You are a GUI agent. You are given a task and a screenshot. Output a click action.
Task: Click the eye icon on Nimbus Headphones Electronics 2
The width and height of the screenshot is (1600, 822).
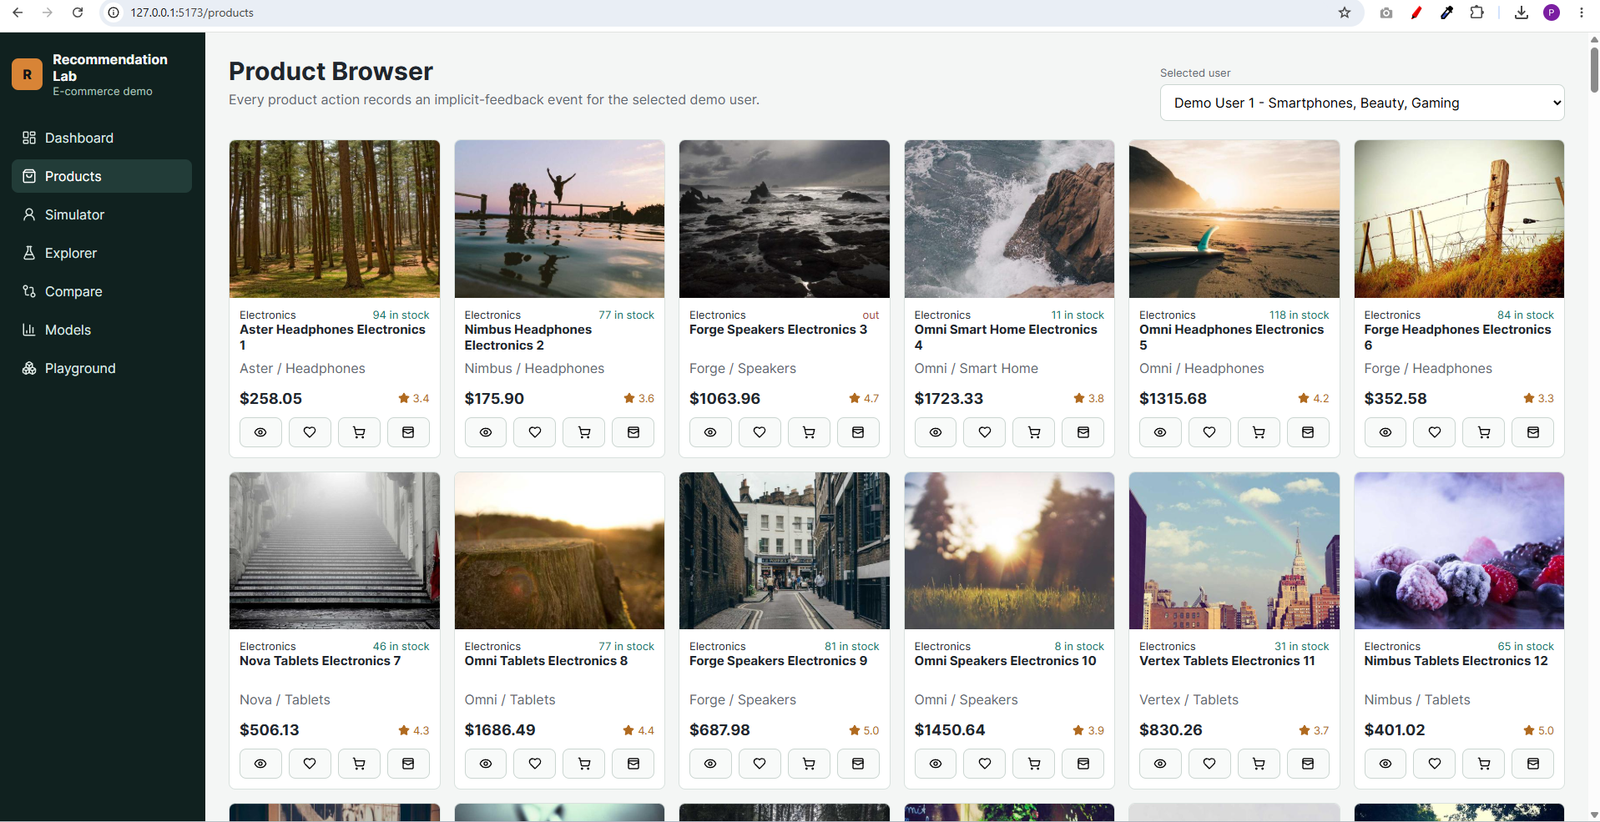tap(485, 432)
